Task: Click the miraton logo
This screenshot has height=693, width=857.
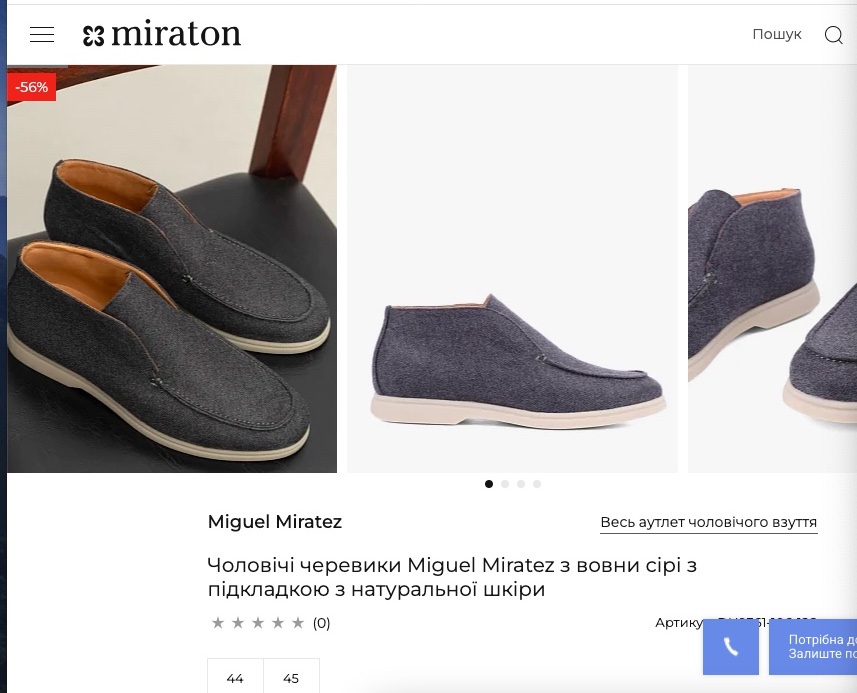Action: (162, 35)
